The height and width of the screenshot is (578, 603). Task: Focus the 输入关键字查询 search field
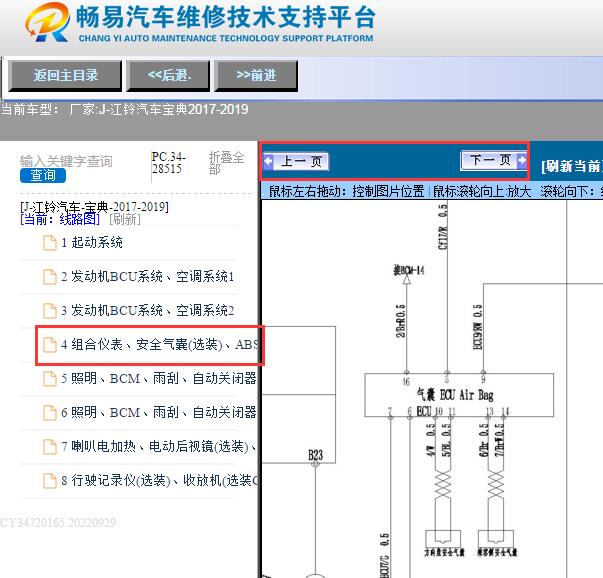66,161
